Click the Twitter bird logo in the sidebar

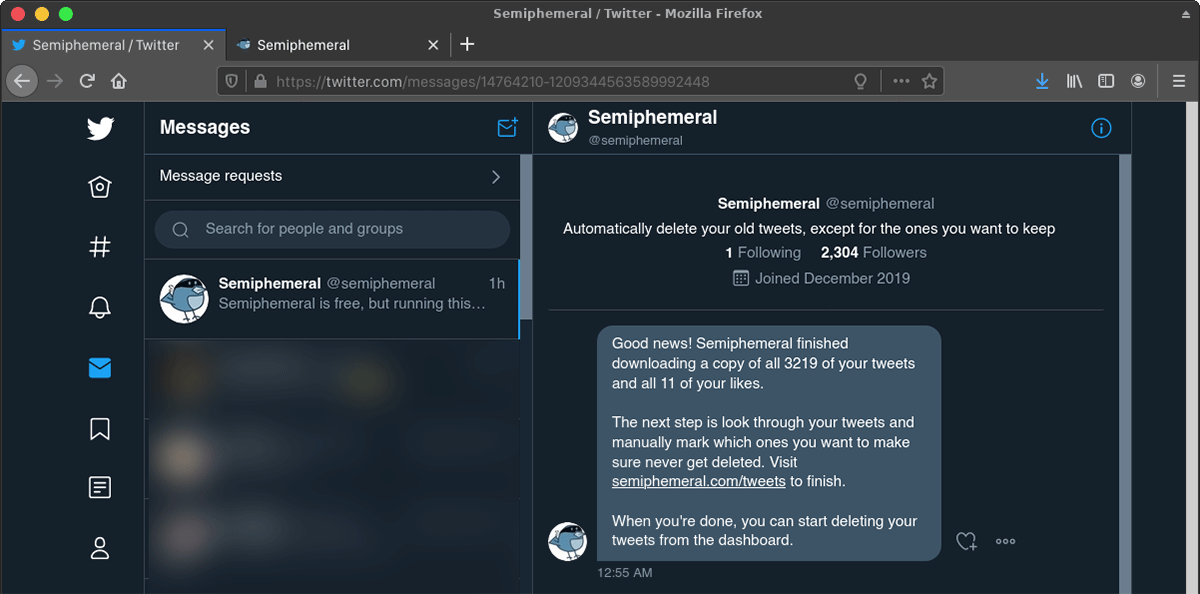pos(100,128)
